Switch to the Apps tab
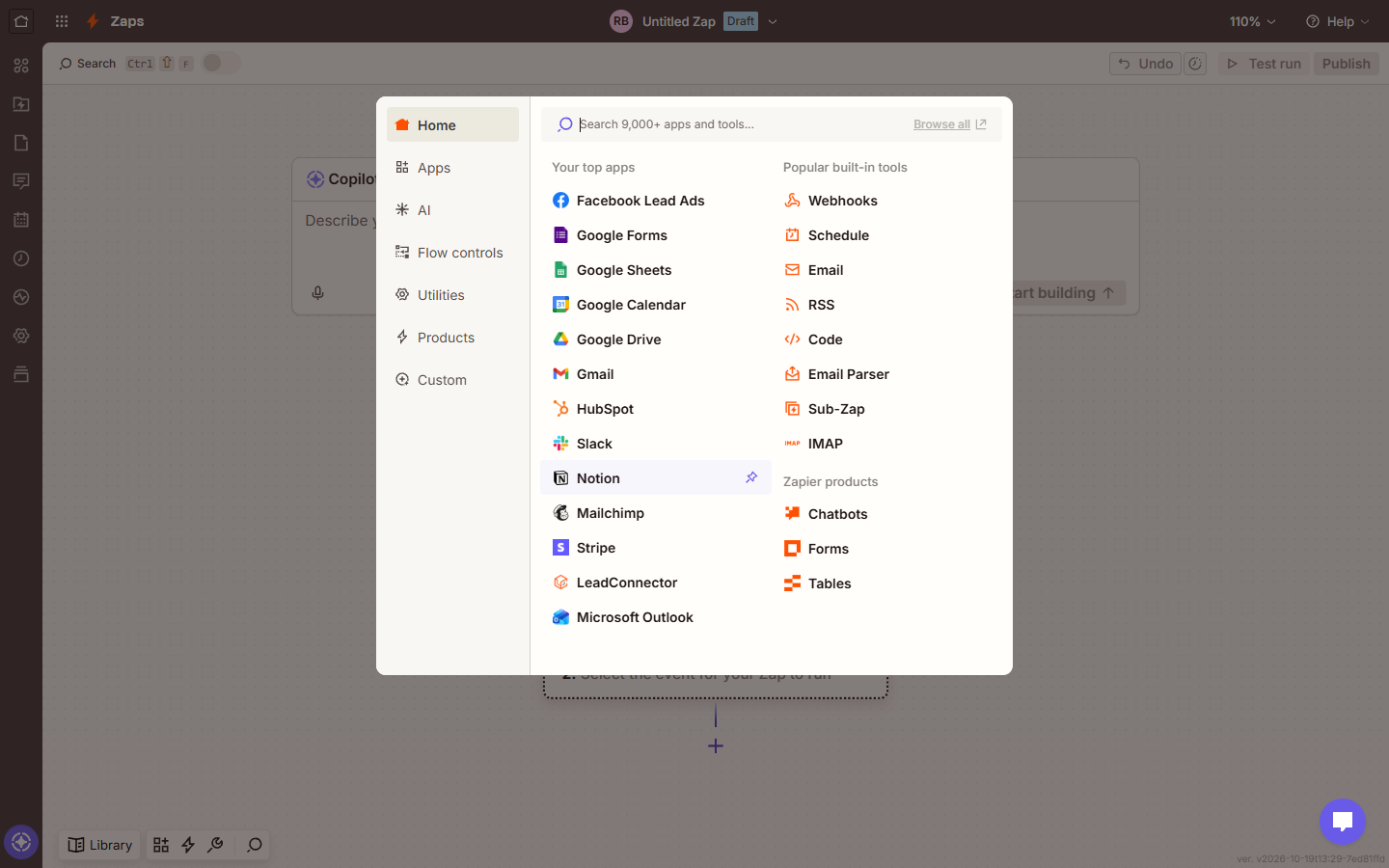The height and width of the screenshot is (868, 1389). coord(453,168)
